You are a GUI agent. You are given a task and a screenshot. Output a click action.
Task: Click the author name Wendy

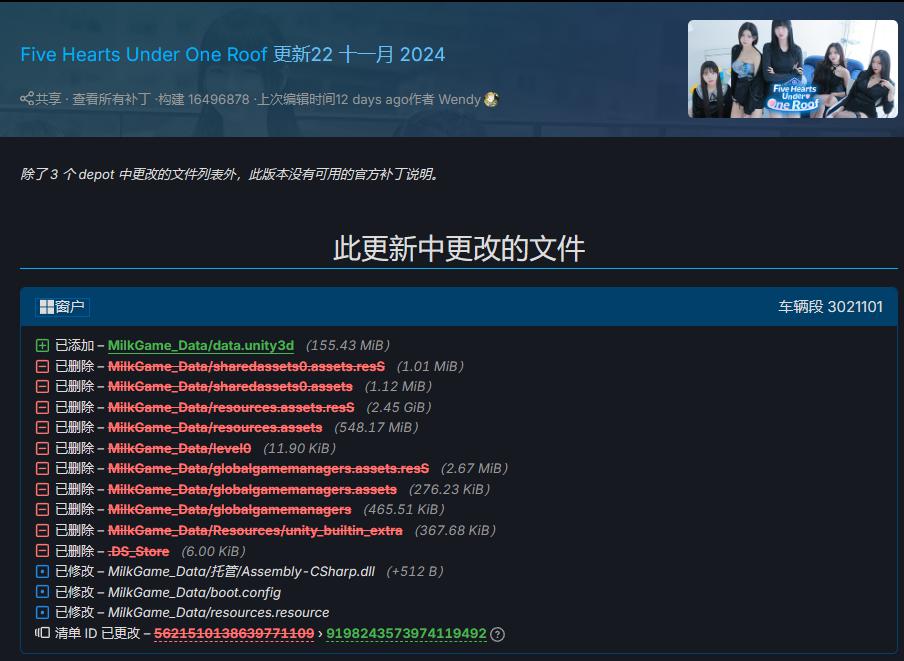pos(459,99)
